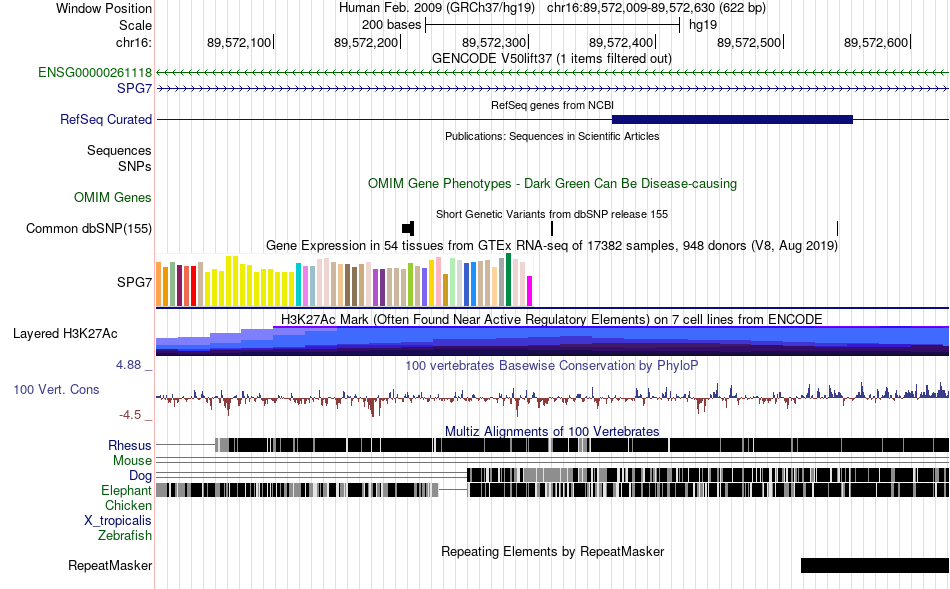Click the Elephant alignment blocks
950x589 pixels.
click(x=553, y=490)
